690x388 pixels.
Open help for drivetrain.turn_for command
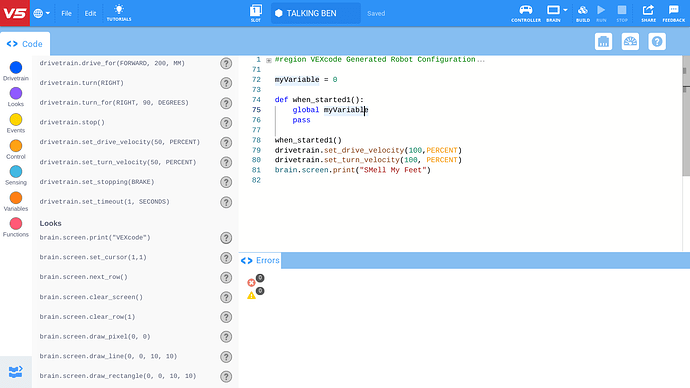[x=226, y=103]
